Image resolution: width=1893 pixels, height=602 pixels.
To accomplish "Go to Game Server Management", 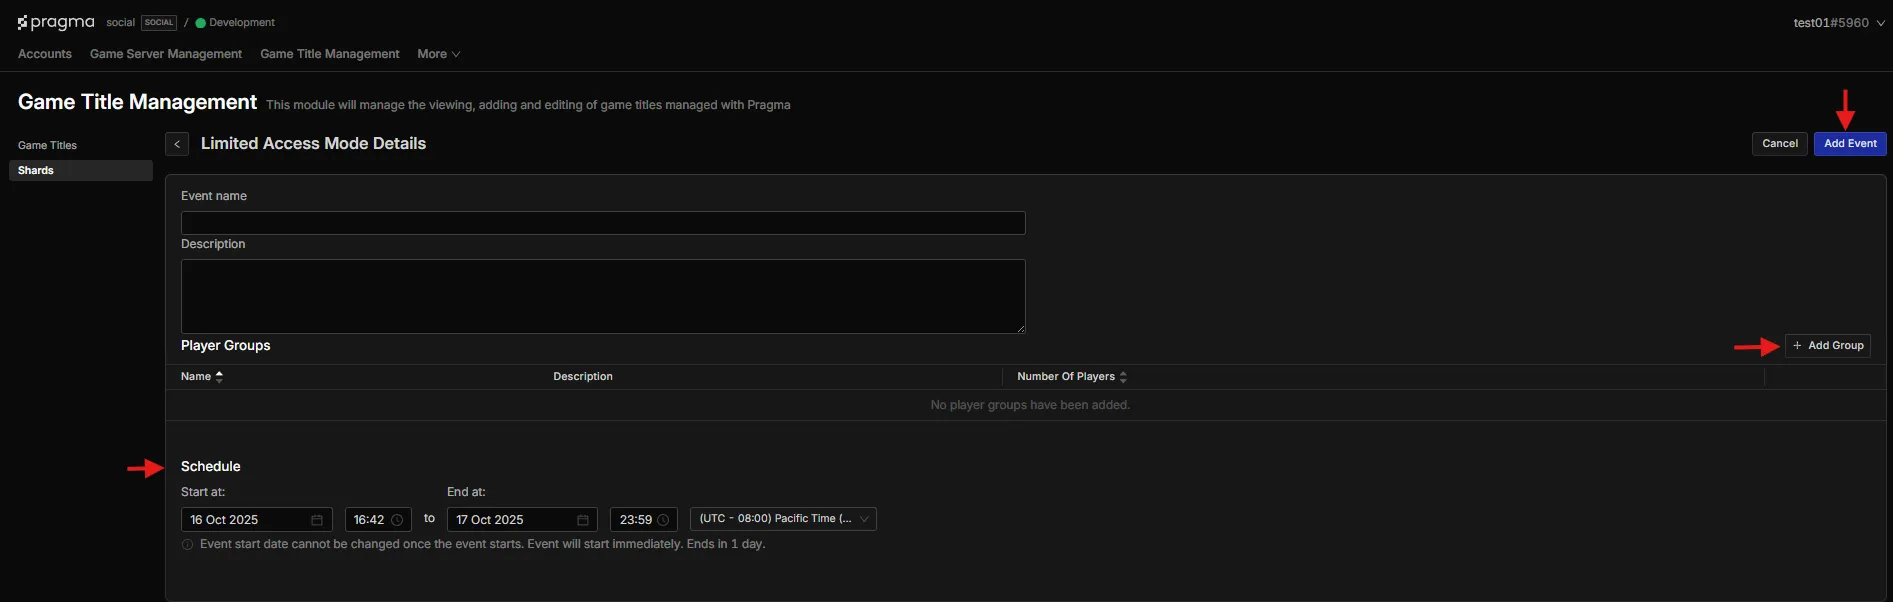I will 166,54.
